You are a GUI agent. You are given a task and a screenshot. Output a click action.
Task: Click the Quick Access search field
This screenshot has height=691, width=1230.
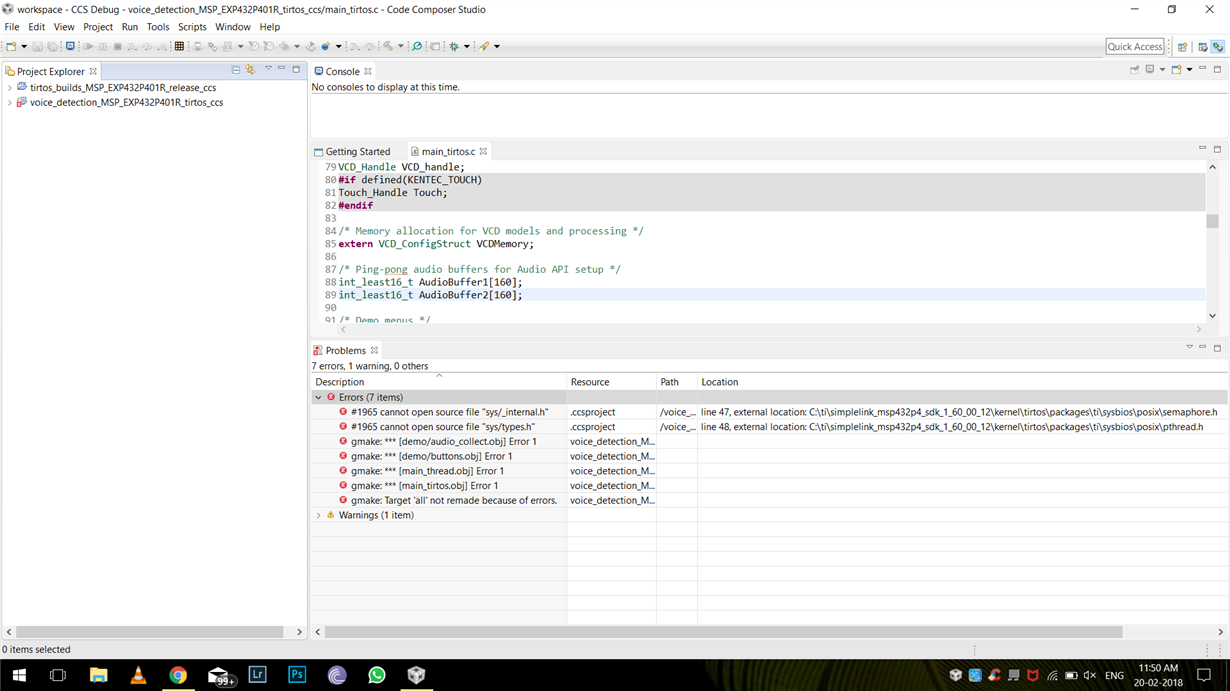tap(1134, 47)
